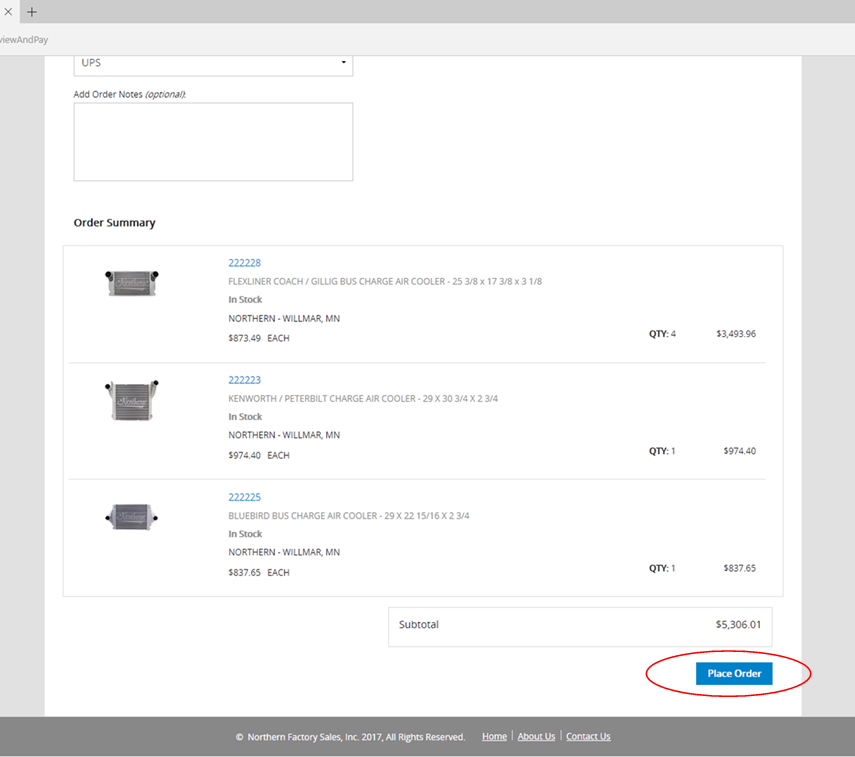This screenshot has width=855, height=757.
Task: Click the Kenworth / Peterbilt Charge Air Cooler description
Action: (x=363, y=399)
